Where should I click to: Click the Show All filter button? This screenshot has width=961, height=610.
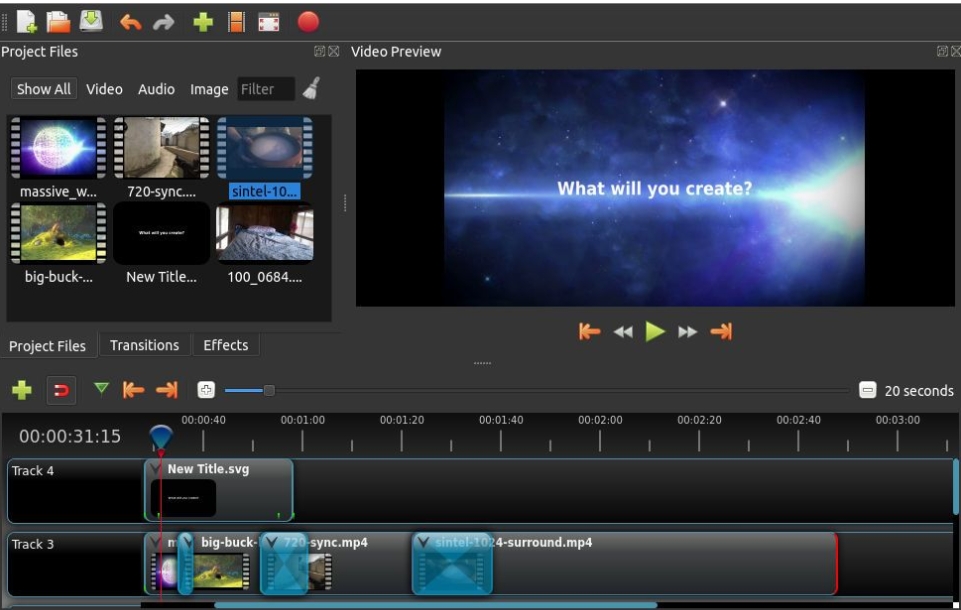[44, 89]
